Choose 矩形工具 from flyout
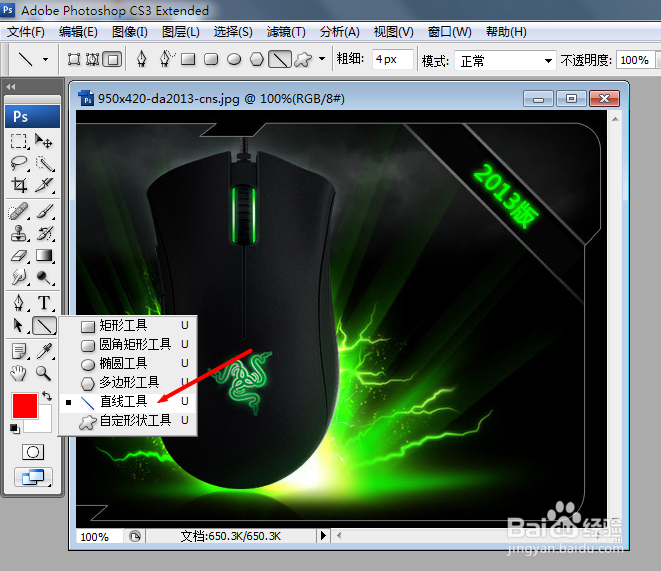 coord(128,325)
